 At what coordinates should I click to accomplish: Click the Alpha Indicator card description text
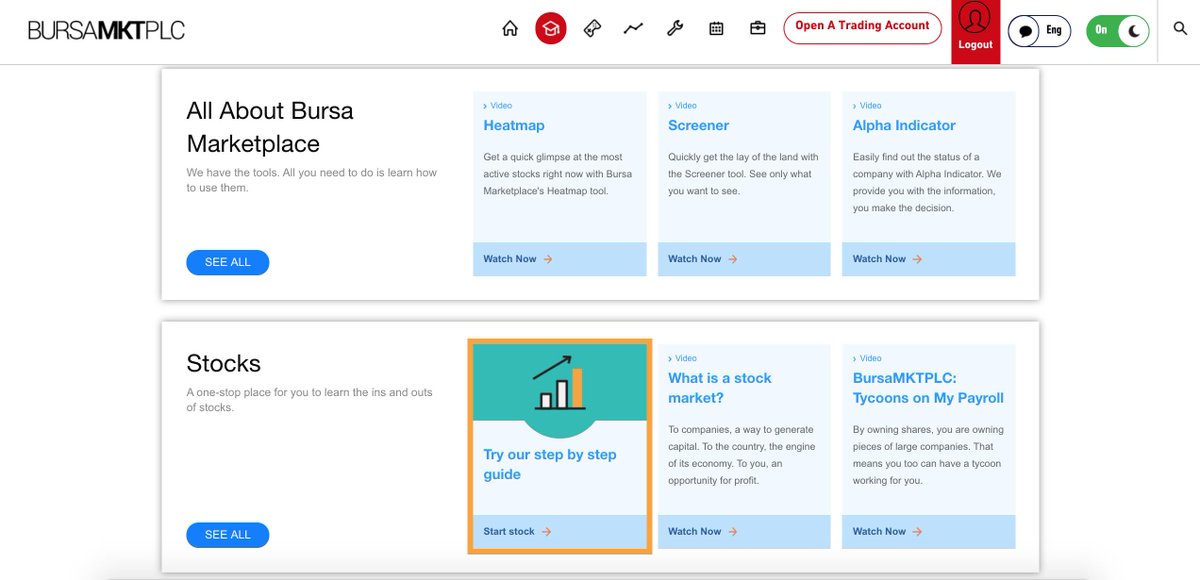[x=927, y=182]
